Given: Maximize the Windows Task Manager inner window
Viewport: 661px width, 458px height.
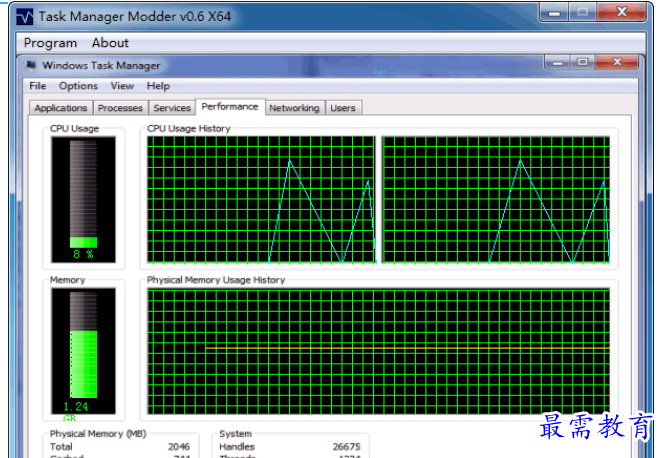Looking at the screenshot, I should (582, 62).
